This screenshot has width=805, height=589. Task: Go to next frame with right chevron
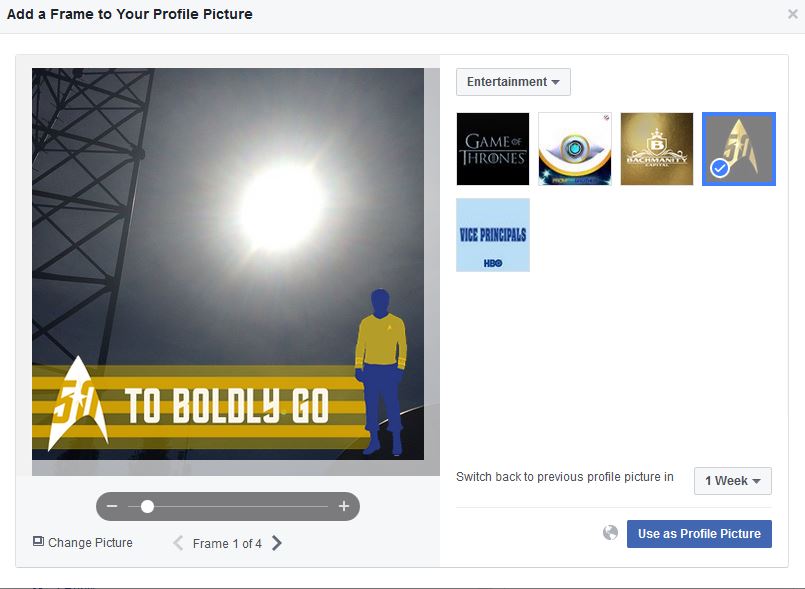pos(277,543)
